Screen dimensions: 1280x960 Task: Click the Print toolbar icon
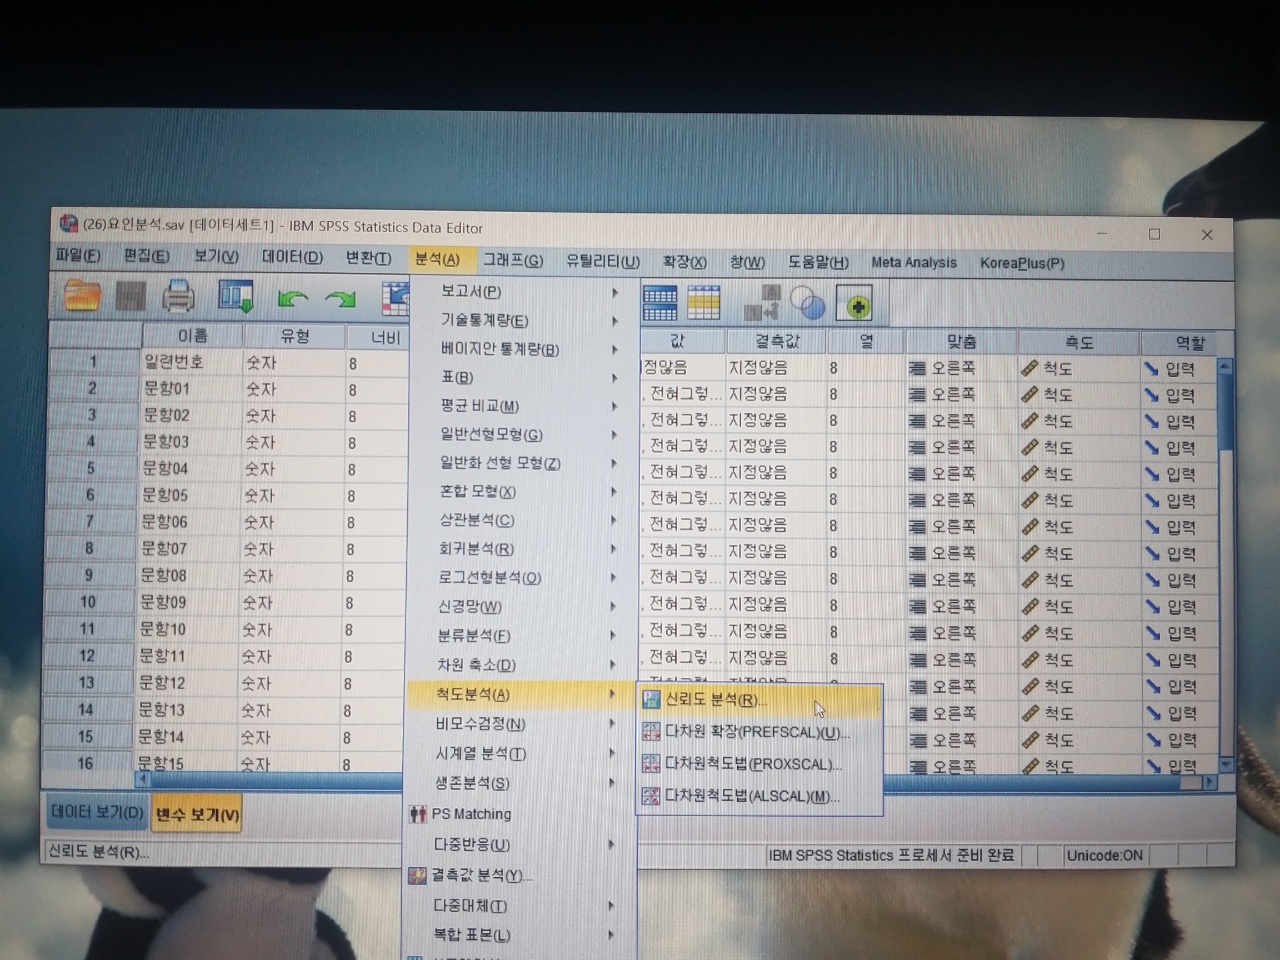[x=179, y=296]
